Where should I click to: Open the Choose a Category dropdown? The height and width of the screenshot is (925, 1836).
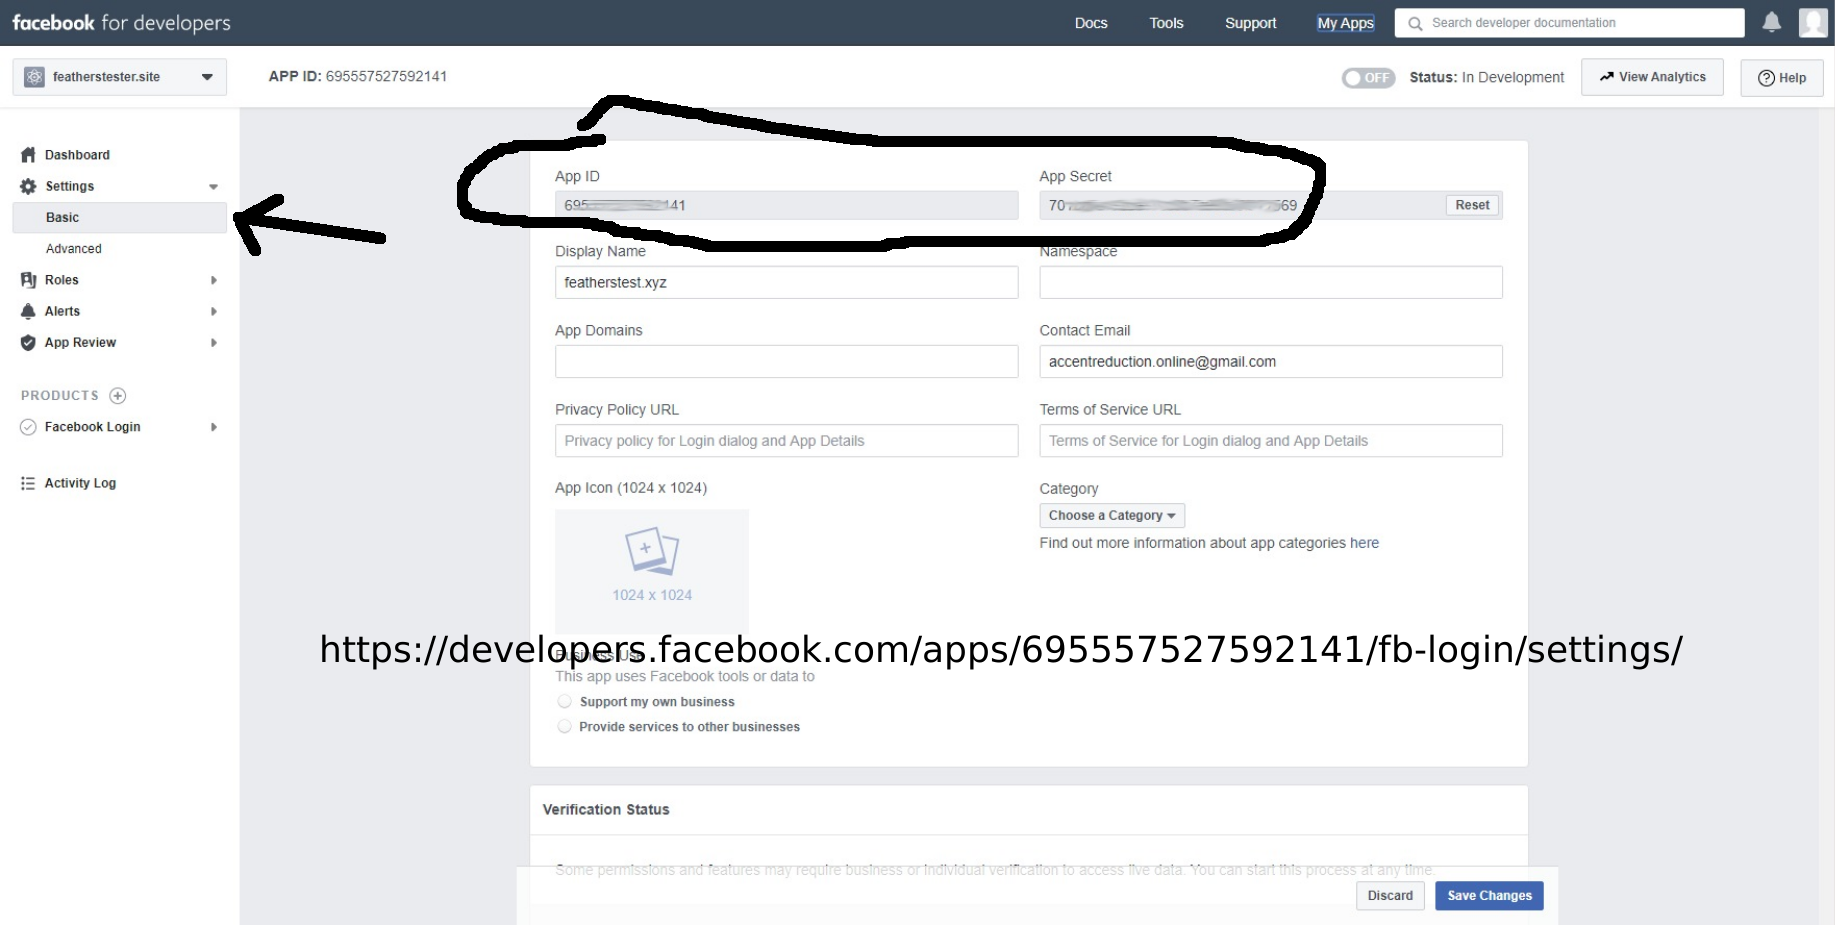coord(1112,516)
